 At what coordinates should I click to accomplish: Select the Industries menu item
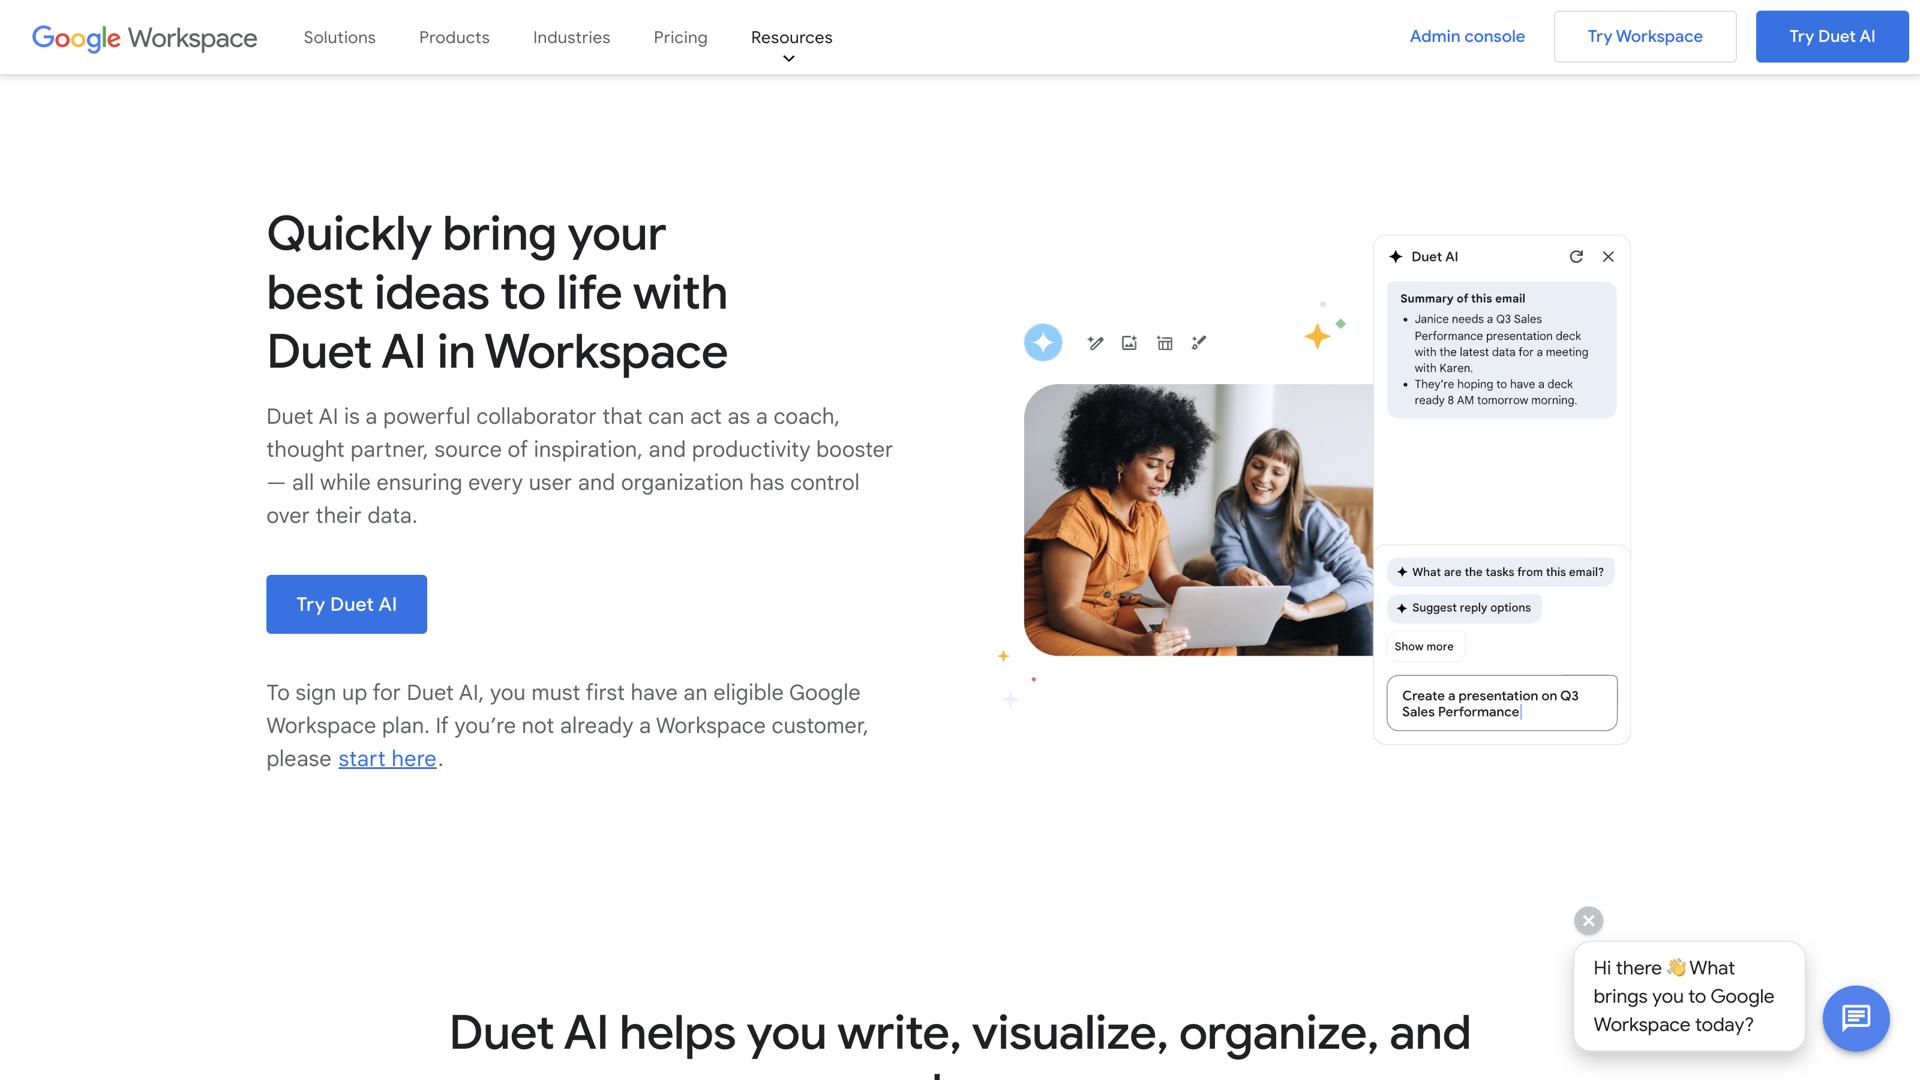(571, 37)
